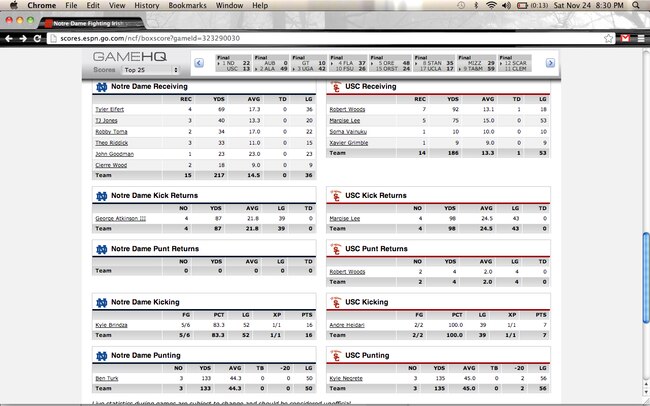The width and height of the screenshot is (650, 406).
Task: Click the GameHQ logo
Action: tap(129, 56)
